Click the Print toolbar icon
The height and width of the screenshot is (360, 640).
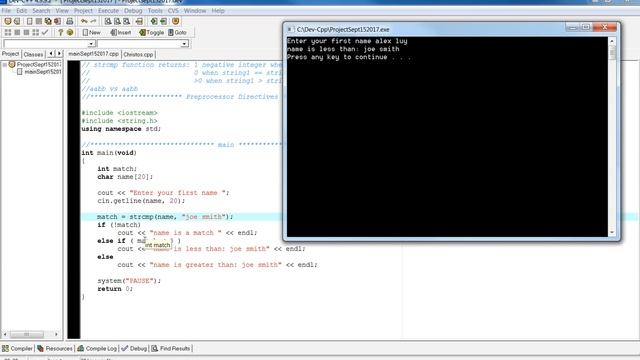point(69,21)
